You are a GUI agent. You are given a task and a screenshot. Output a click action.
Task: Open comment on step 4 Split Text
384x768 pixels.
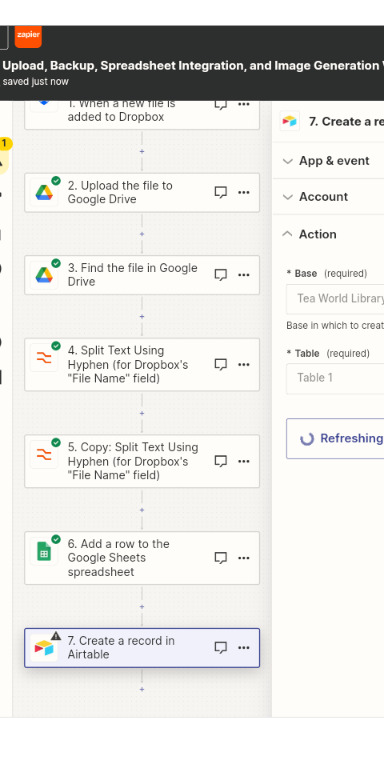[x=221, y=364]
